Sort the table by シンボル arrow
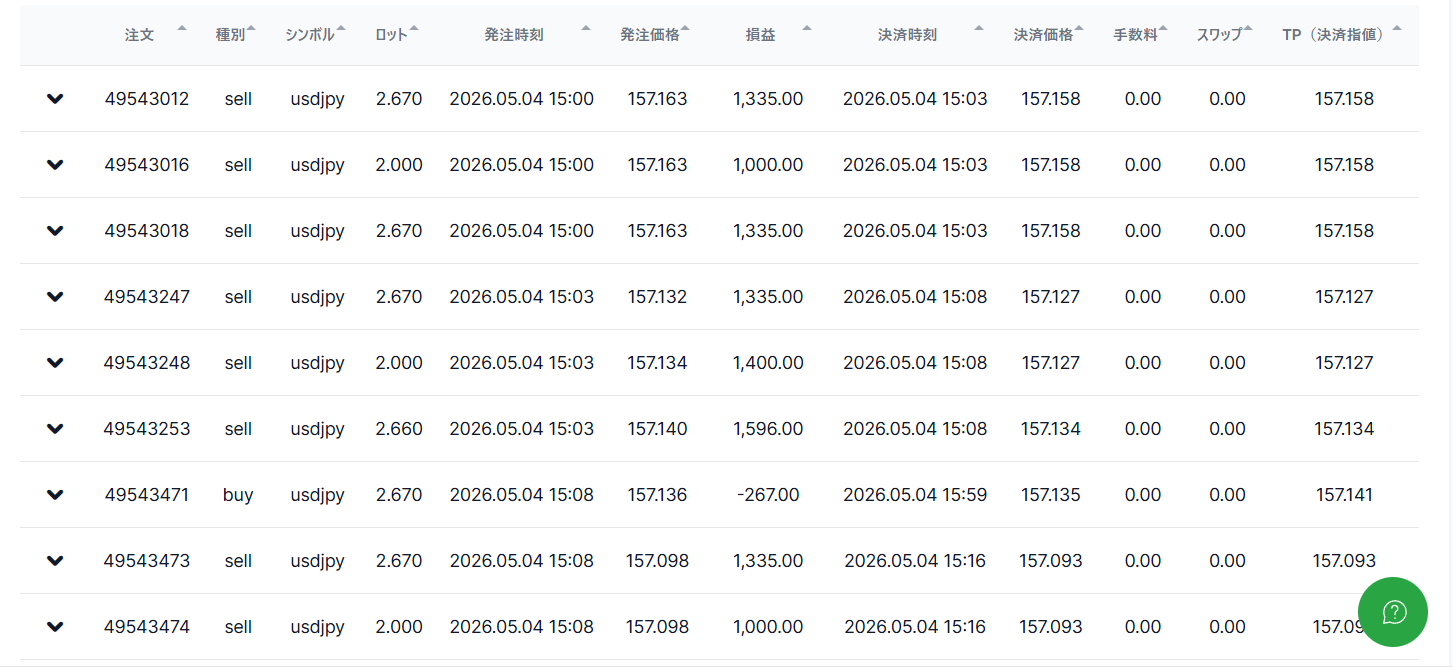 click(341, 28)
